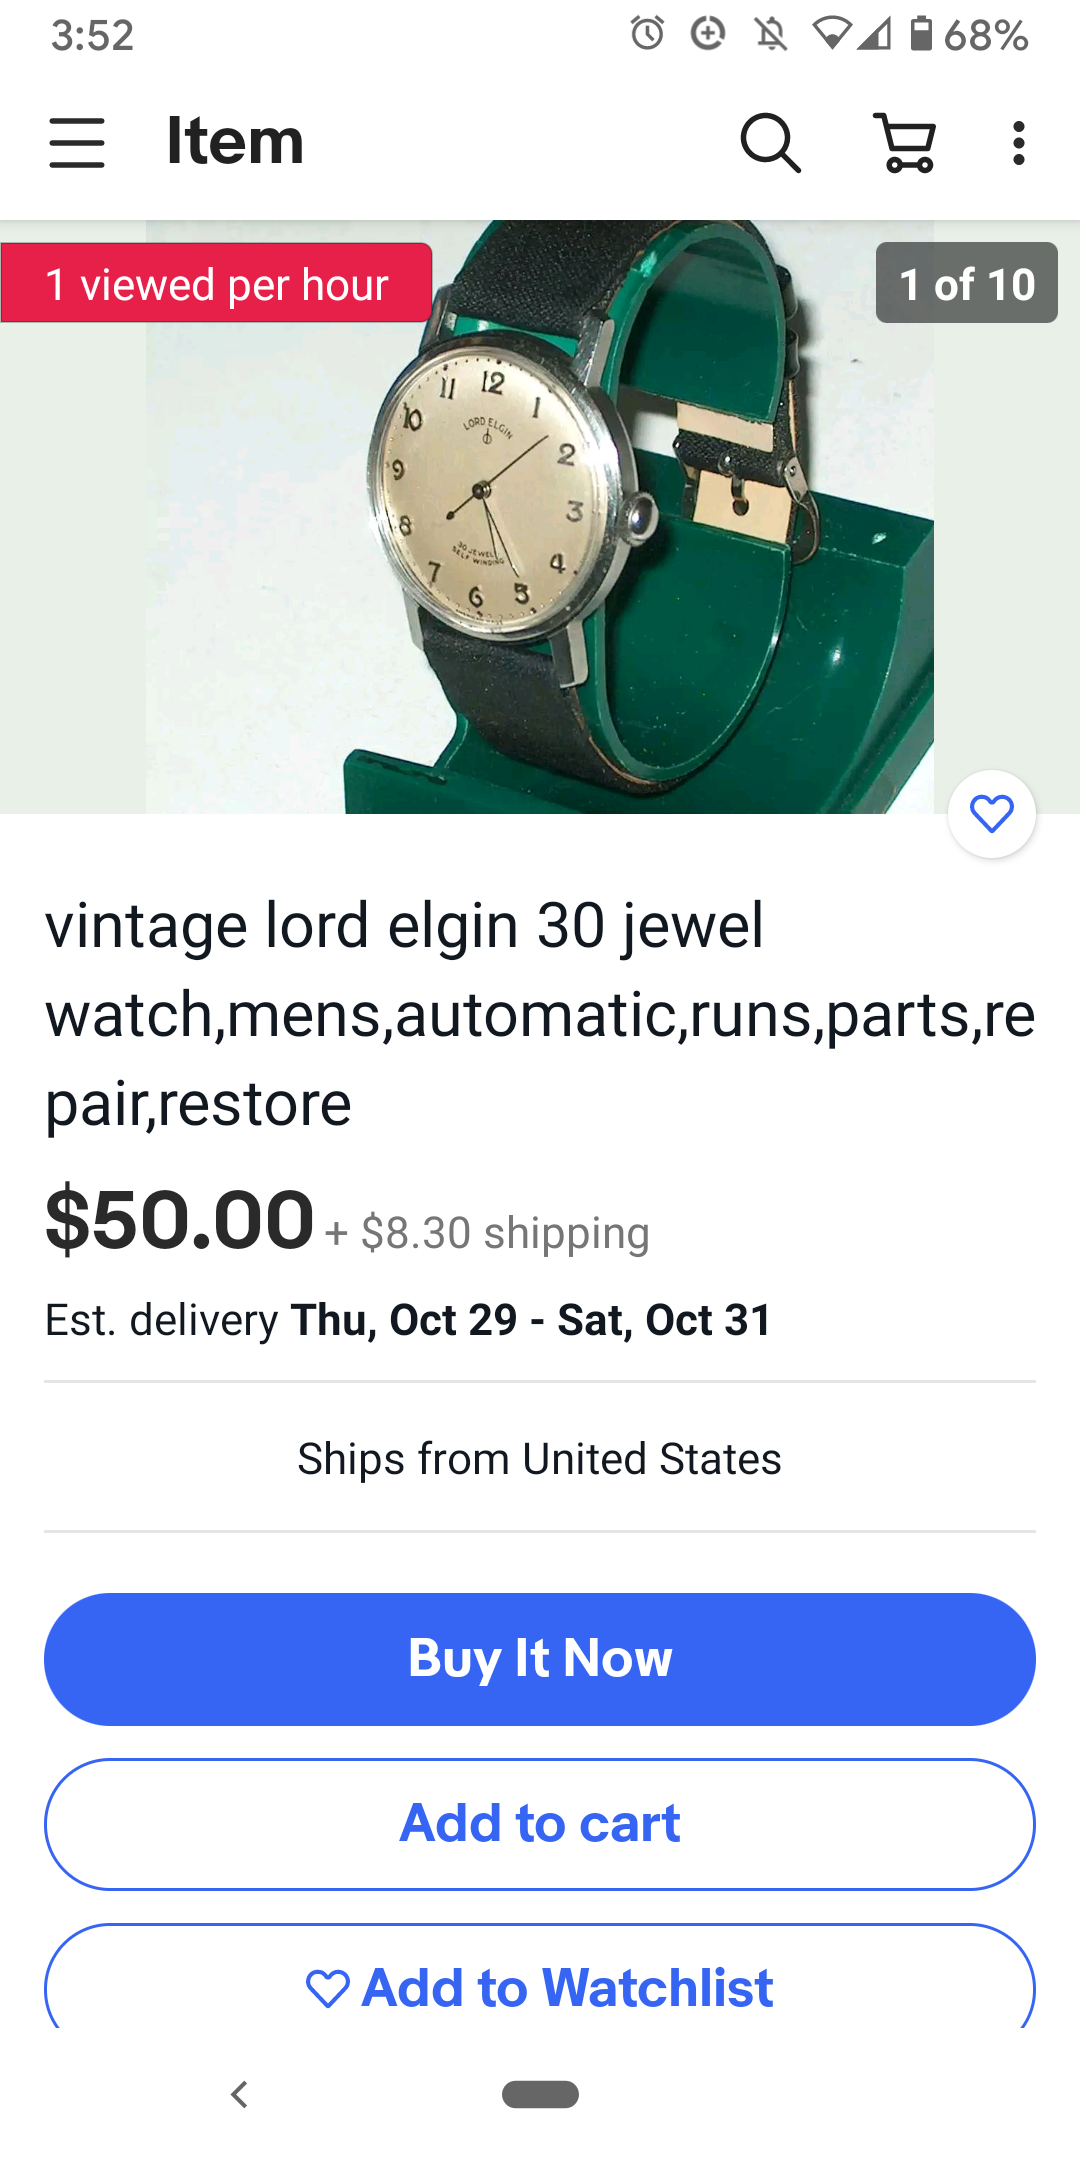The height and width of the screenshot is (2160, 1080).
Task: Tap the Android back arrow
Action: (239, 2094)
